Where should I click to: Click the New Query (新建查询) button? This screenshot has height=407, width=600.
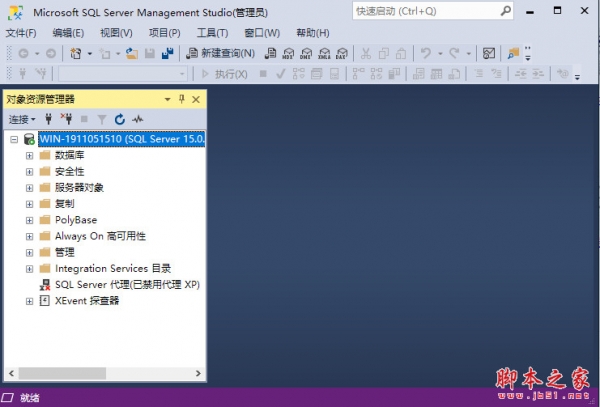221,53
